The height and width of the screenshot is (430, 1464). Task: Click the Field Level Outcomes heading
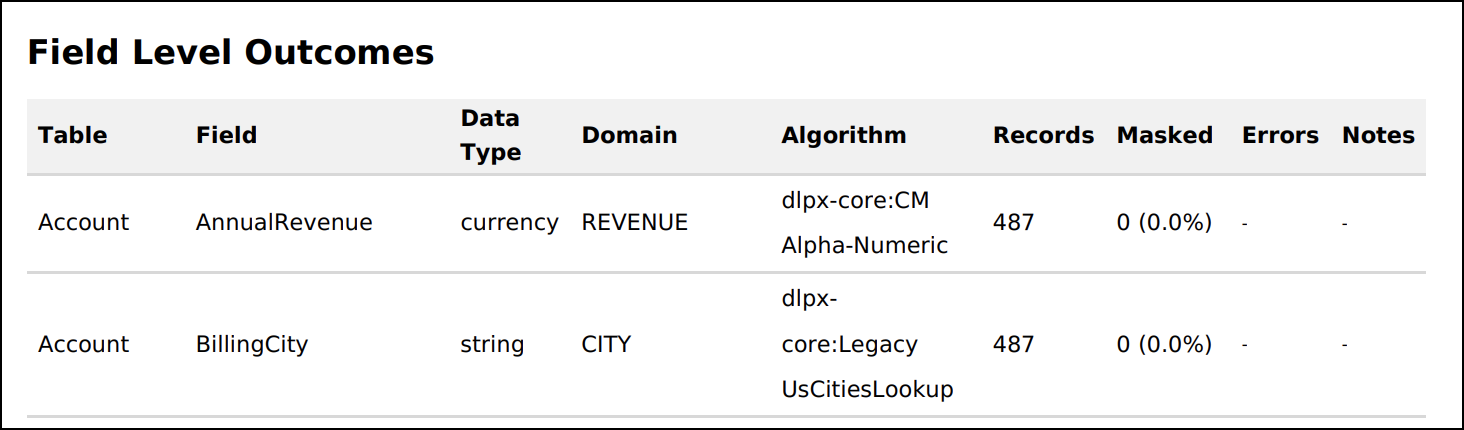230,52
